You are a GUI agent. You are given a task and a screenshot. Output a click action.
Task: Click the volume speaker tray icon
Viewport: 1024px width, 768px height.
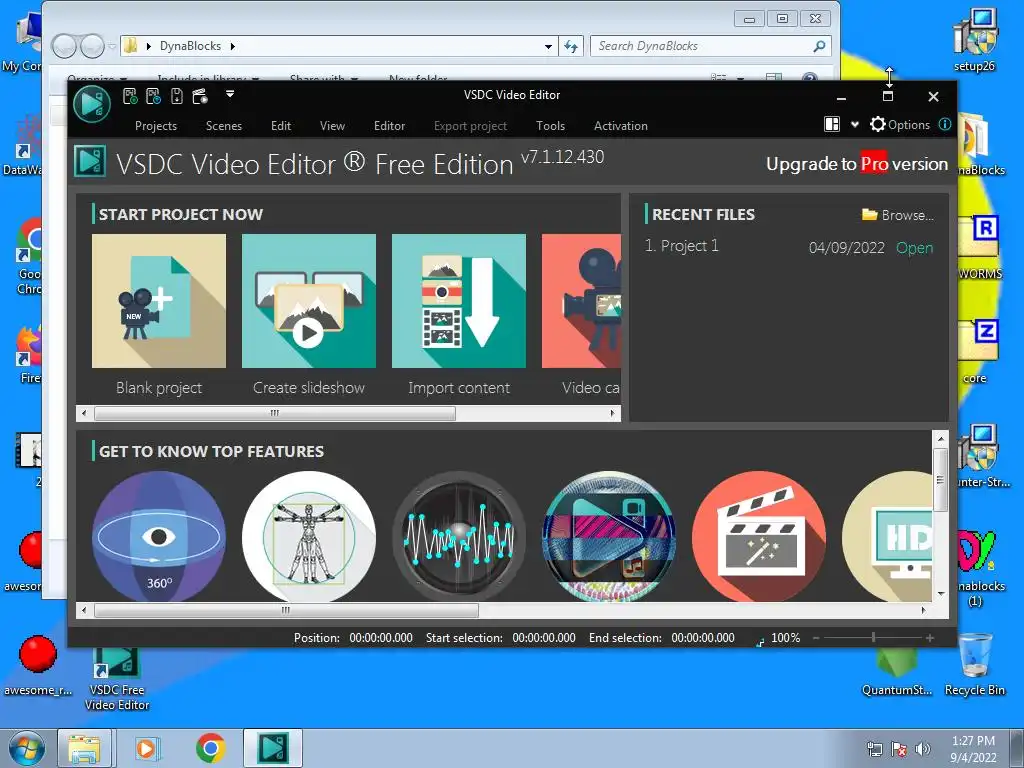click(922, 749)
